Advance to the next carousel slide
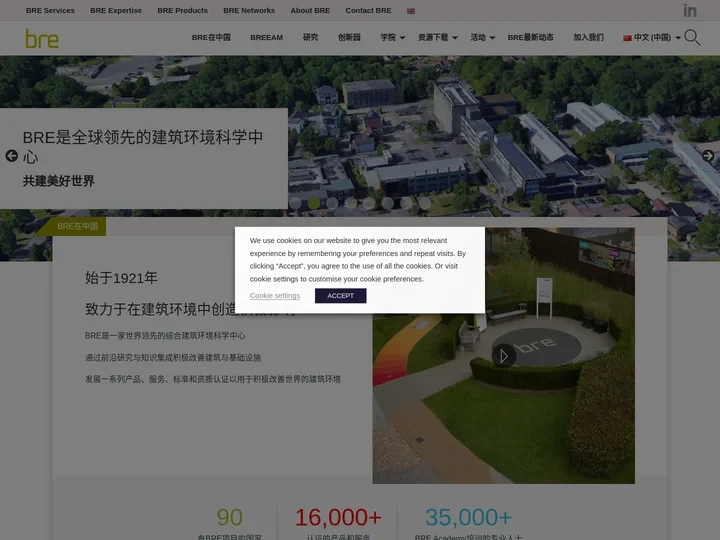Image resolution: width=720 pixels, height=540 pixels. coord(708,156)
